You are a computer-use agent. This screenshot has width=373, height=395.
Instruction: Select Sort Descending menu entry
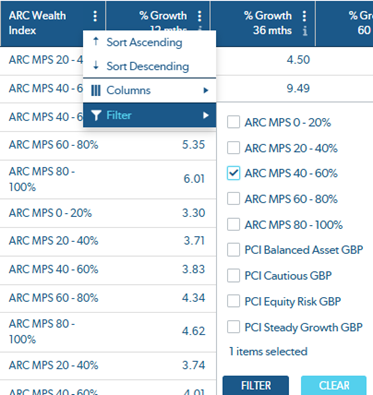[150, 66]
